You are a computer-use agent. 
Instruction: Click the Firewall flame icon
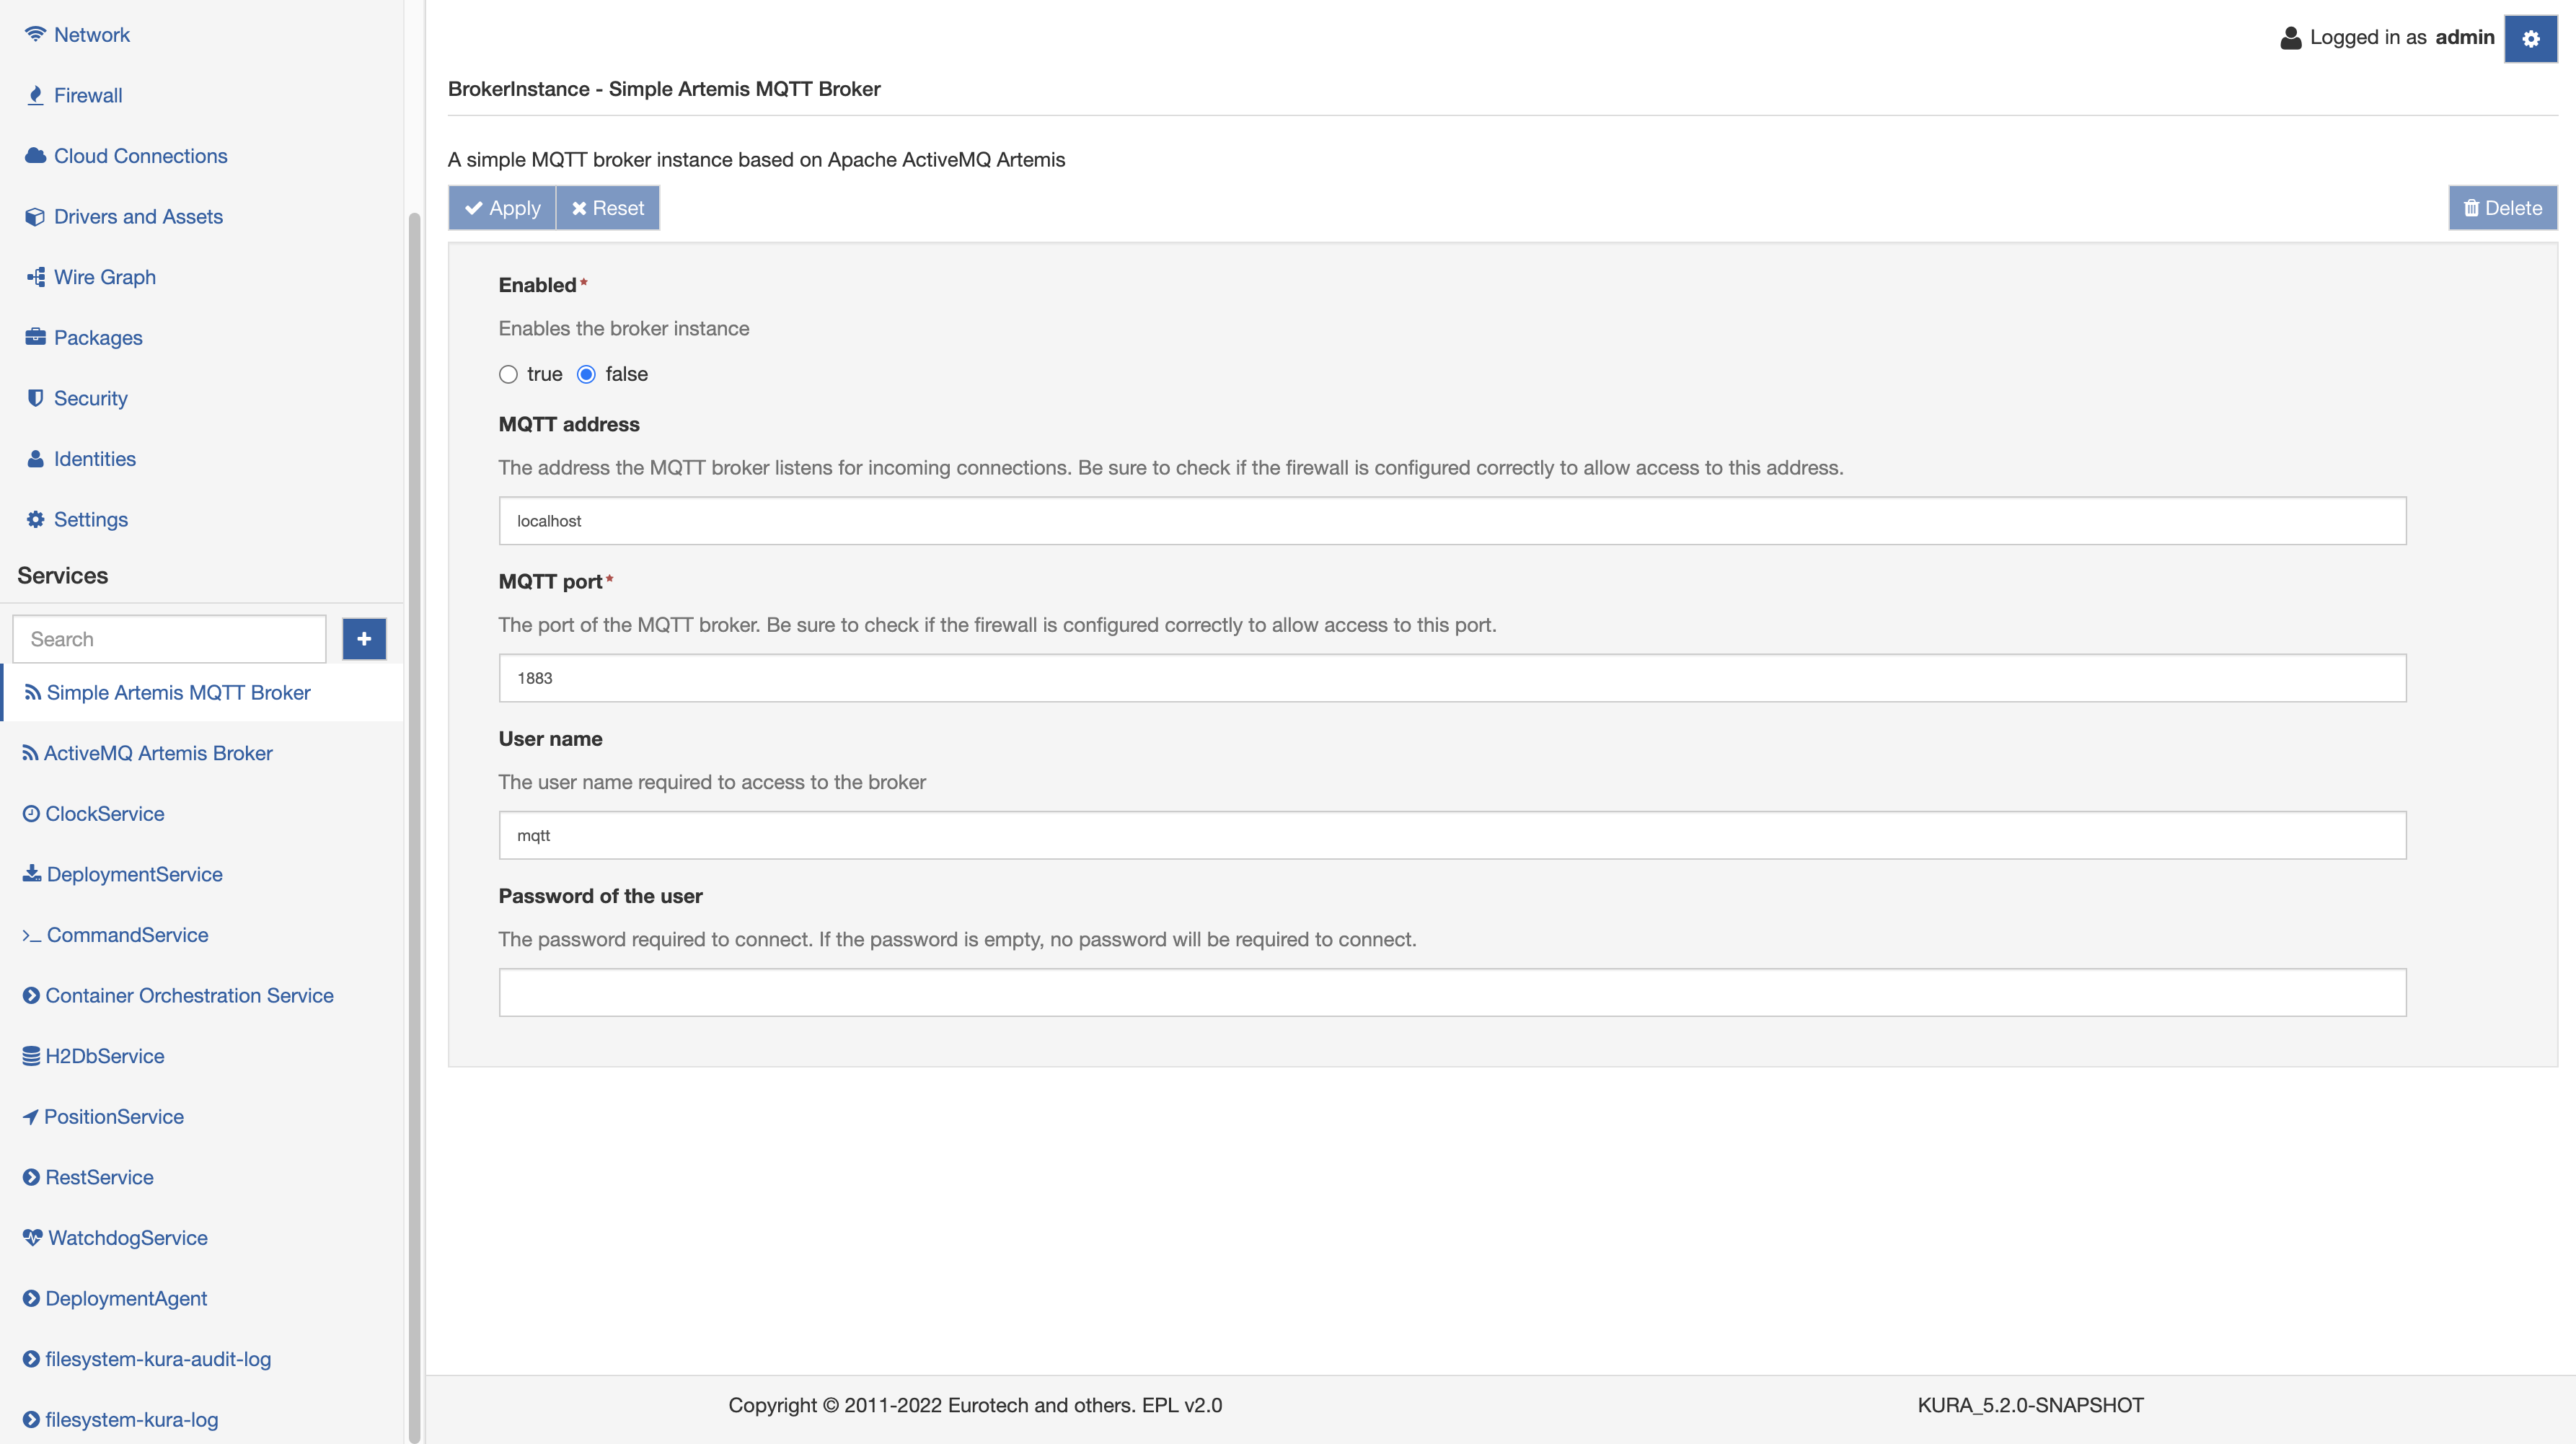[35, 95]
